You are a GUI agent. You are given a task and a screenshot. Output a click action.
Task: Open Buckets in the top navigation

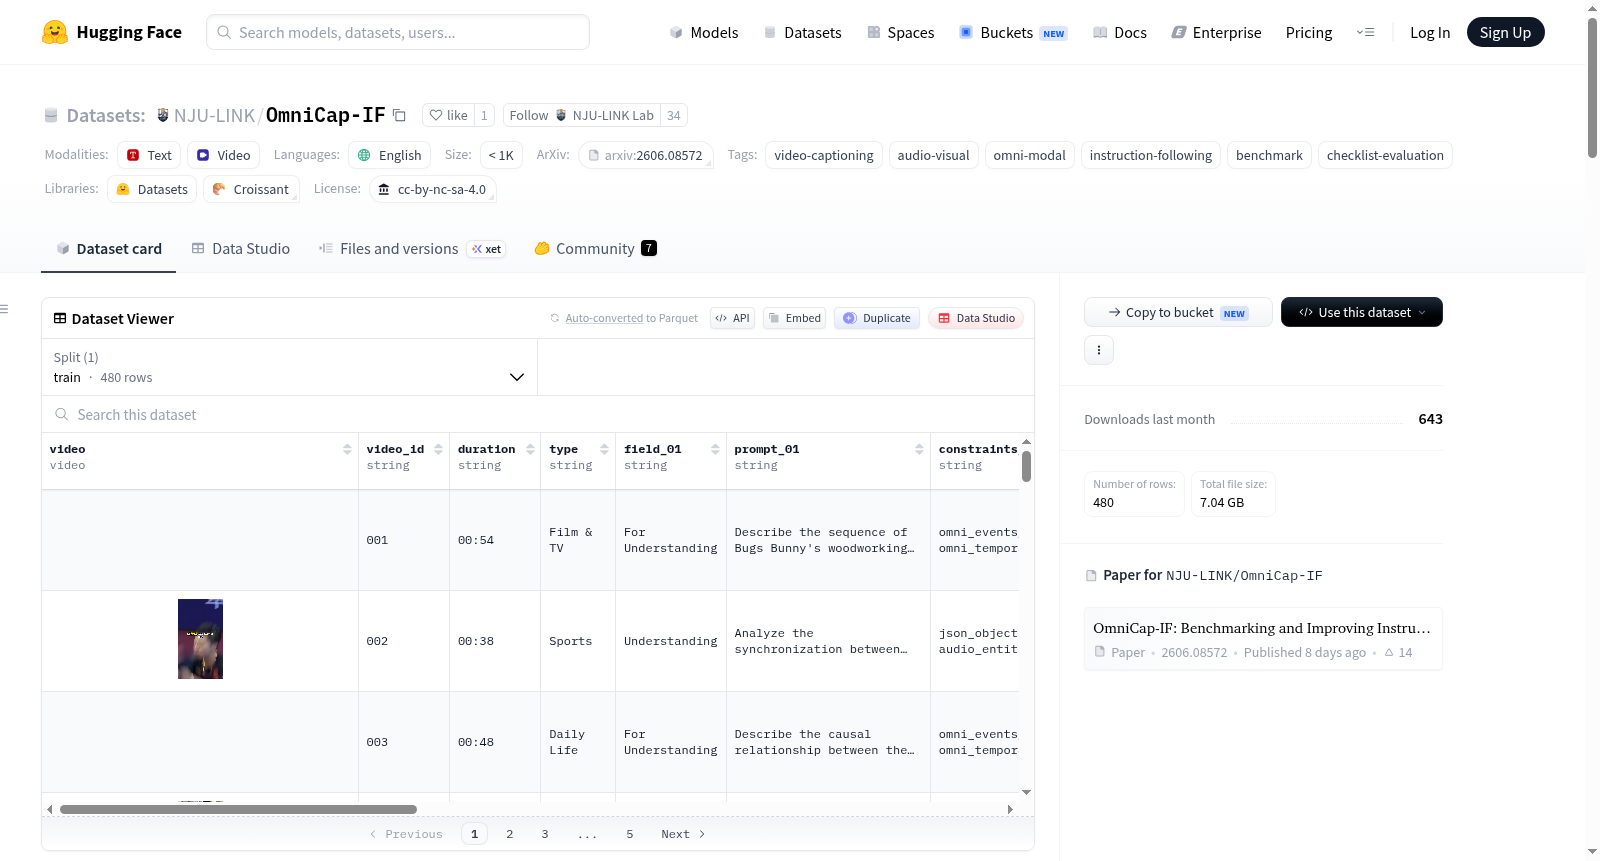(x=1013, y=32)
